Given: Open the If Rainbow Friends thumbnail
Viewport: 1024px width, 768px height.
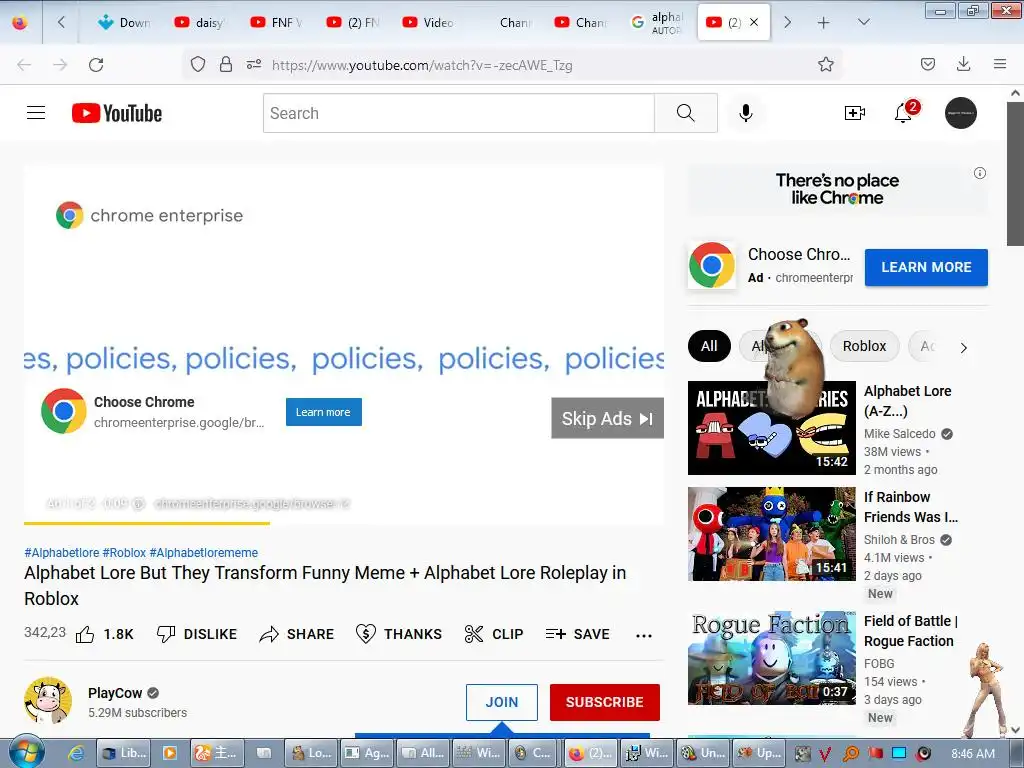Looking at the screenshot, I should click(x=771, y=534).
